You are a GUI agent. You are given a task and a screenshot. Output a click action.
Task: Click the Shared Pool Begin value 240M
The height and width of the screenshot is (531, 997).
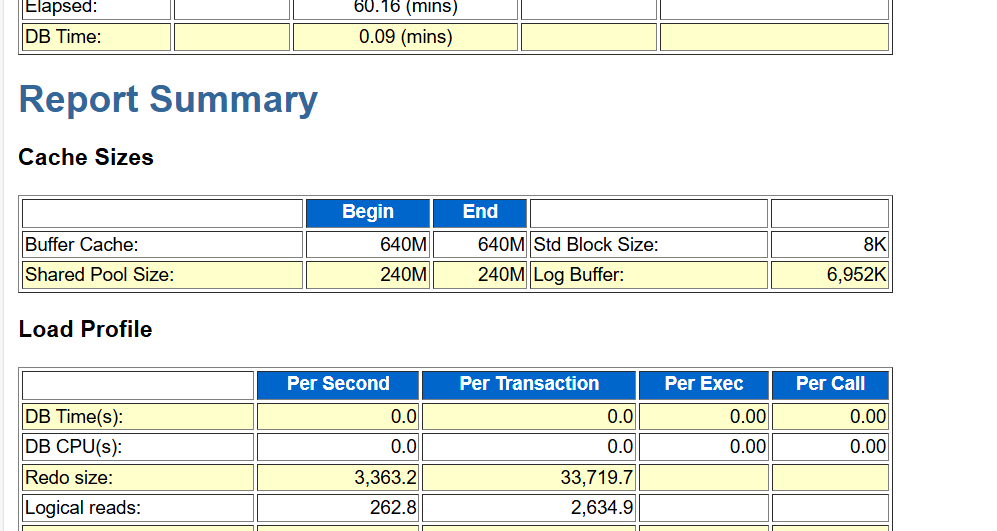[x=404, y=275]
